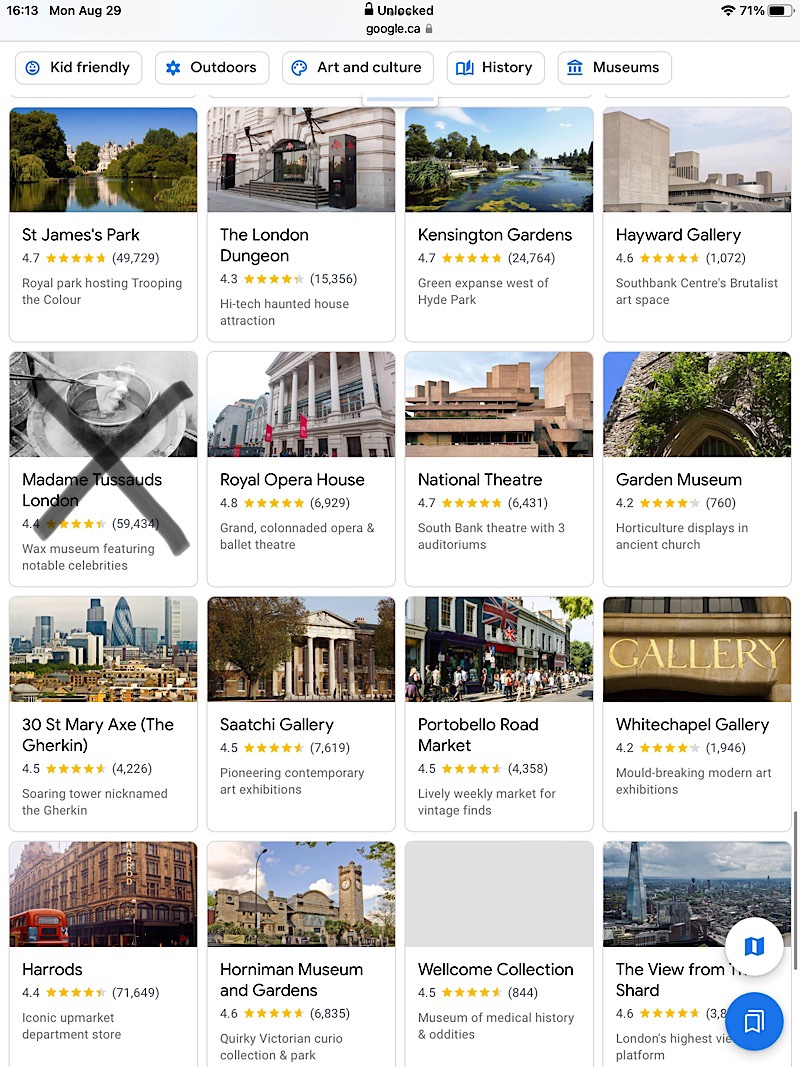Open the Whitechapel Gallery sign photo
The width and height of the screenshot is (800, 1067).
pyautogui.click(x=697, y=649)
